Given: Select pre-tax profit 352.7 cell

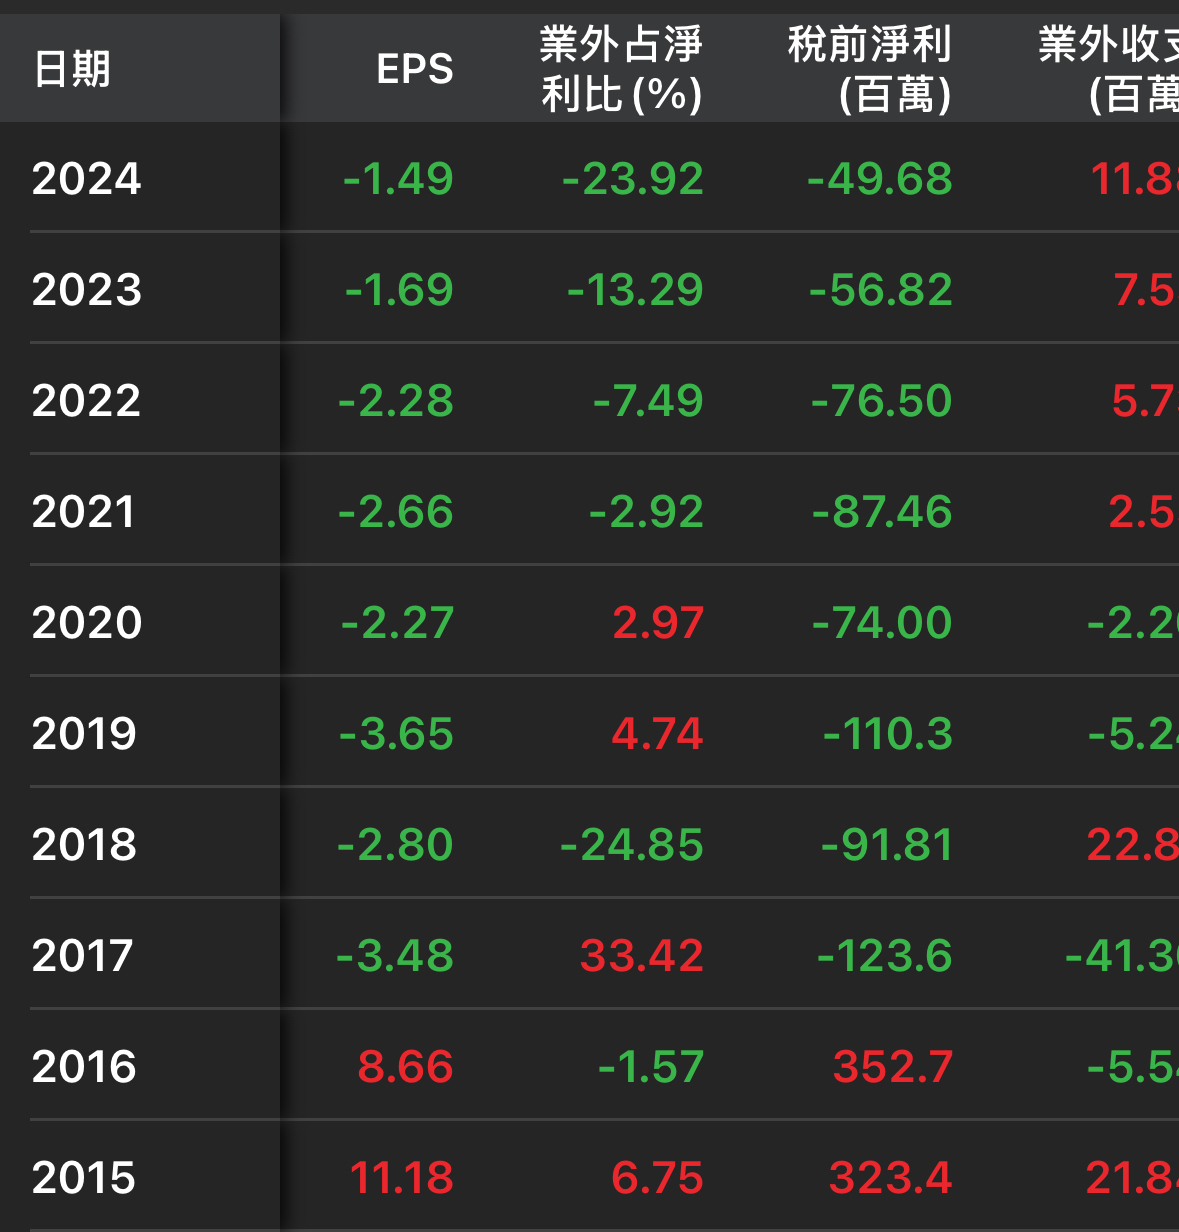Looking at the screenshot, I should pyautogui.click(x=893, y=1067).
